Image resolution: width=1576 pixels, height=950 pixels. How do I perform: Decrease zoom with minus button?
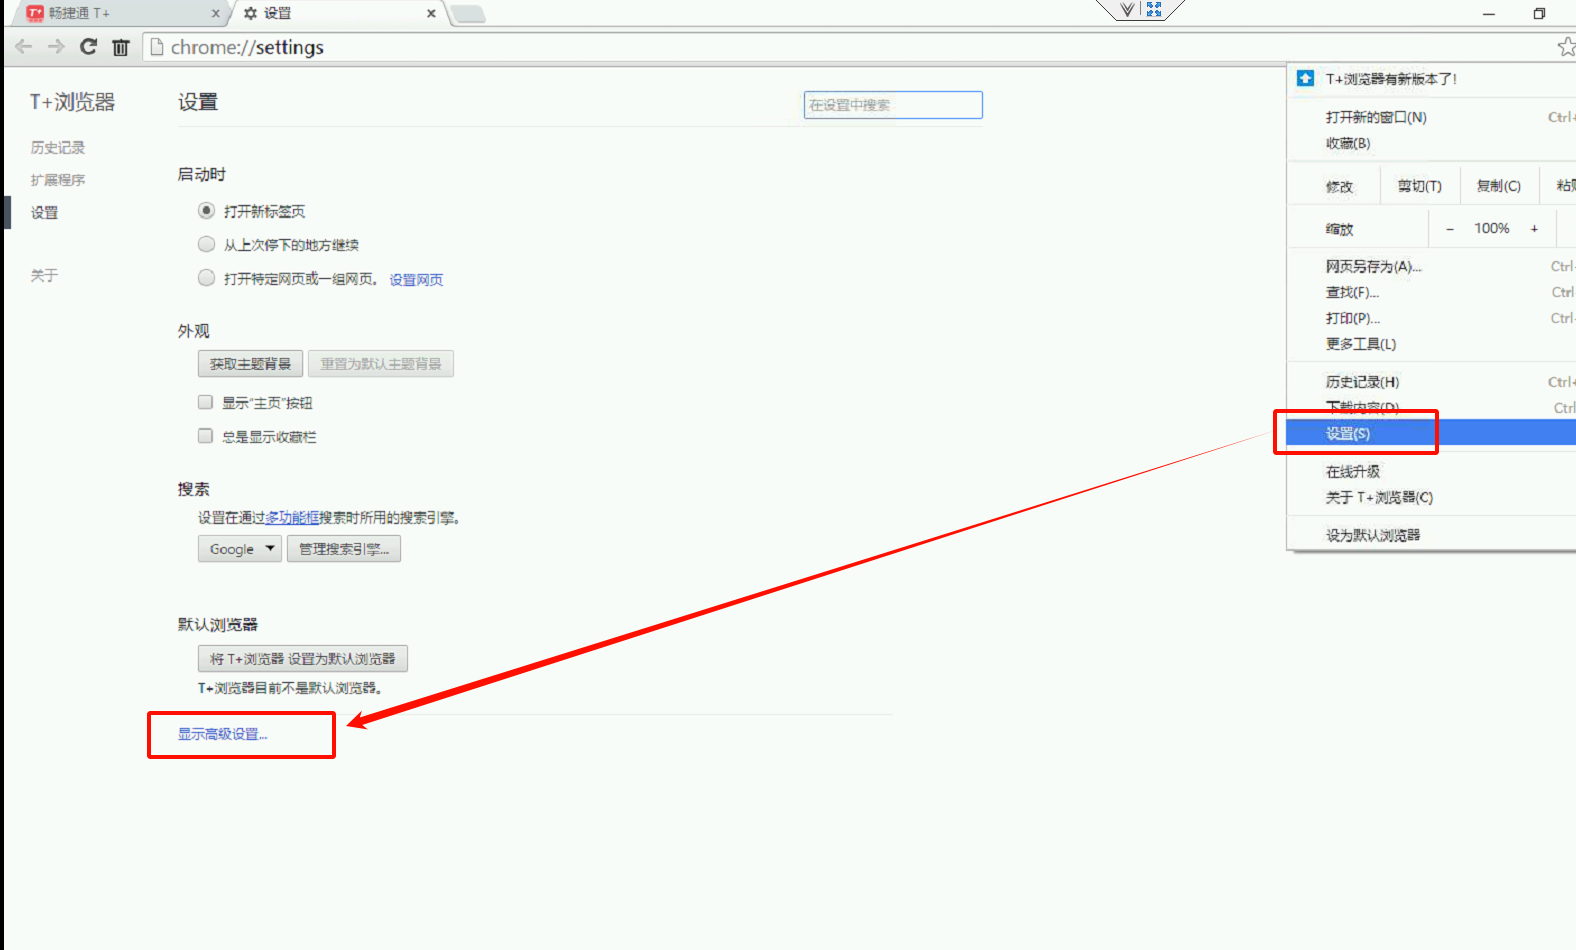pos(1449,229)
